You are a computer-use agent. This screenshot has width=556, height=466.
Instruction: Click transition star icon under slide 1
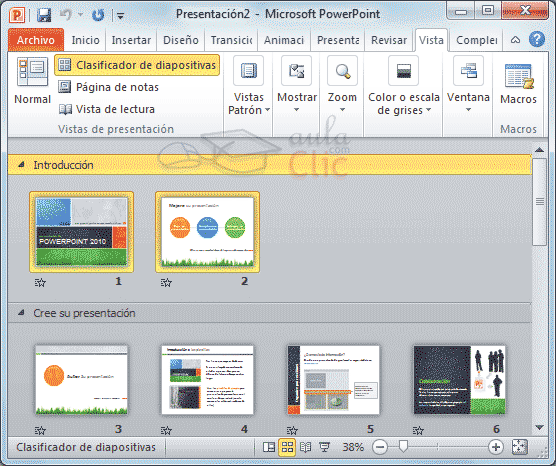[x=40, y=282]
